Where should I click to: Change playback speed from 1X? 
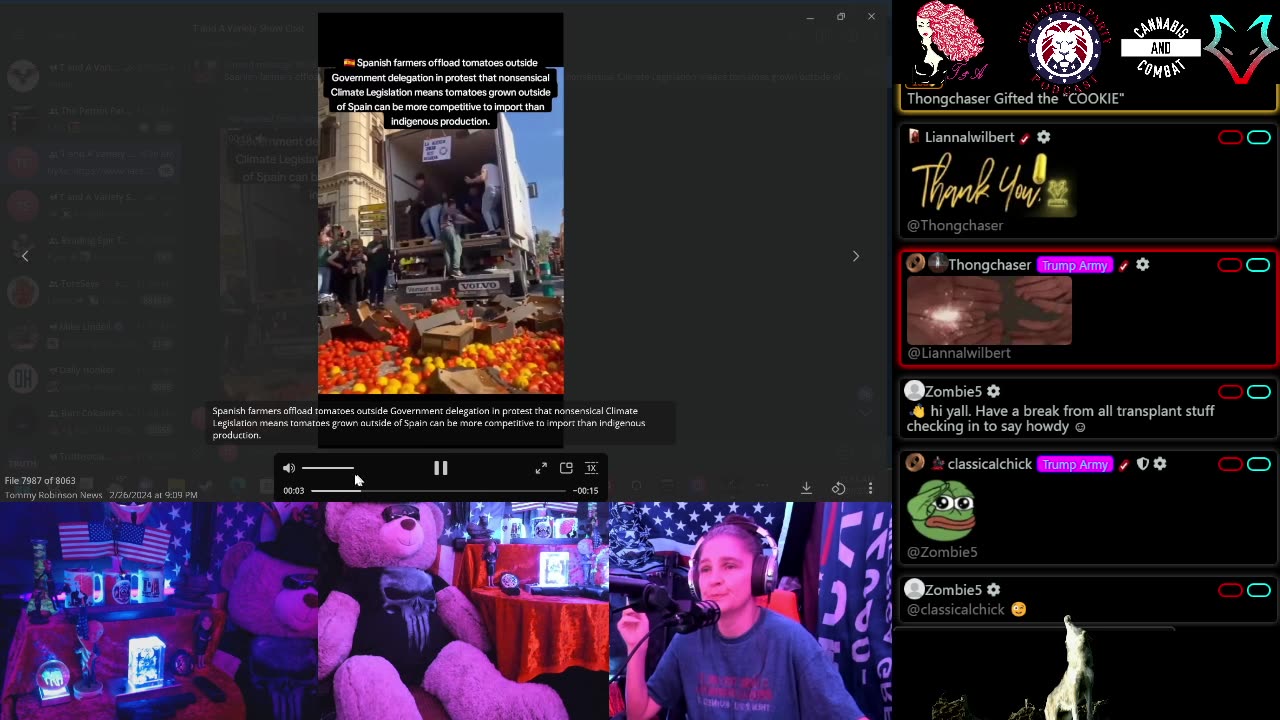coord(591,468)
